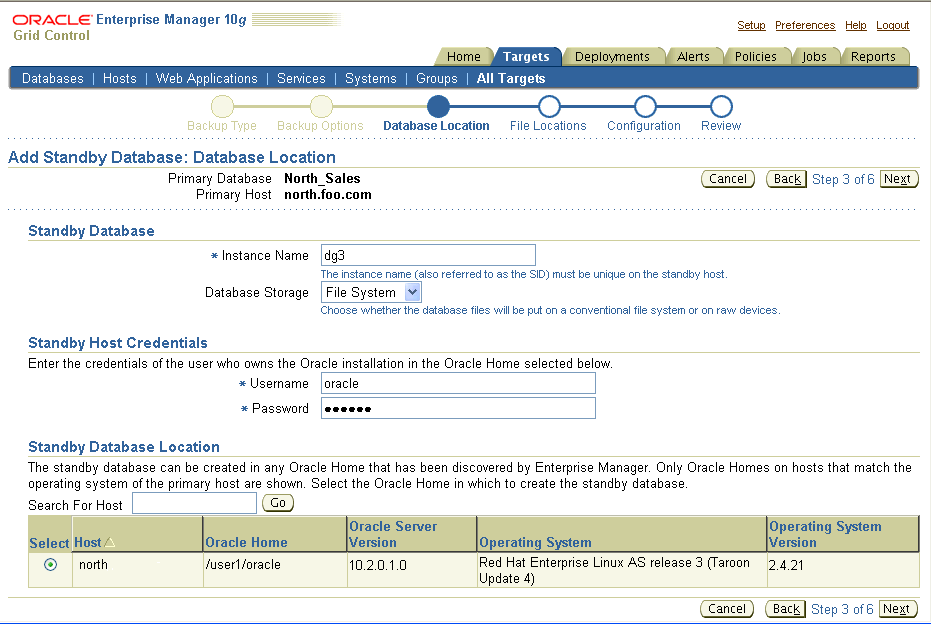
Task: Click Next to proceed to step 4
Action: (897, 178)
